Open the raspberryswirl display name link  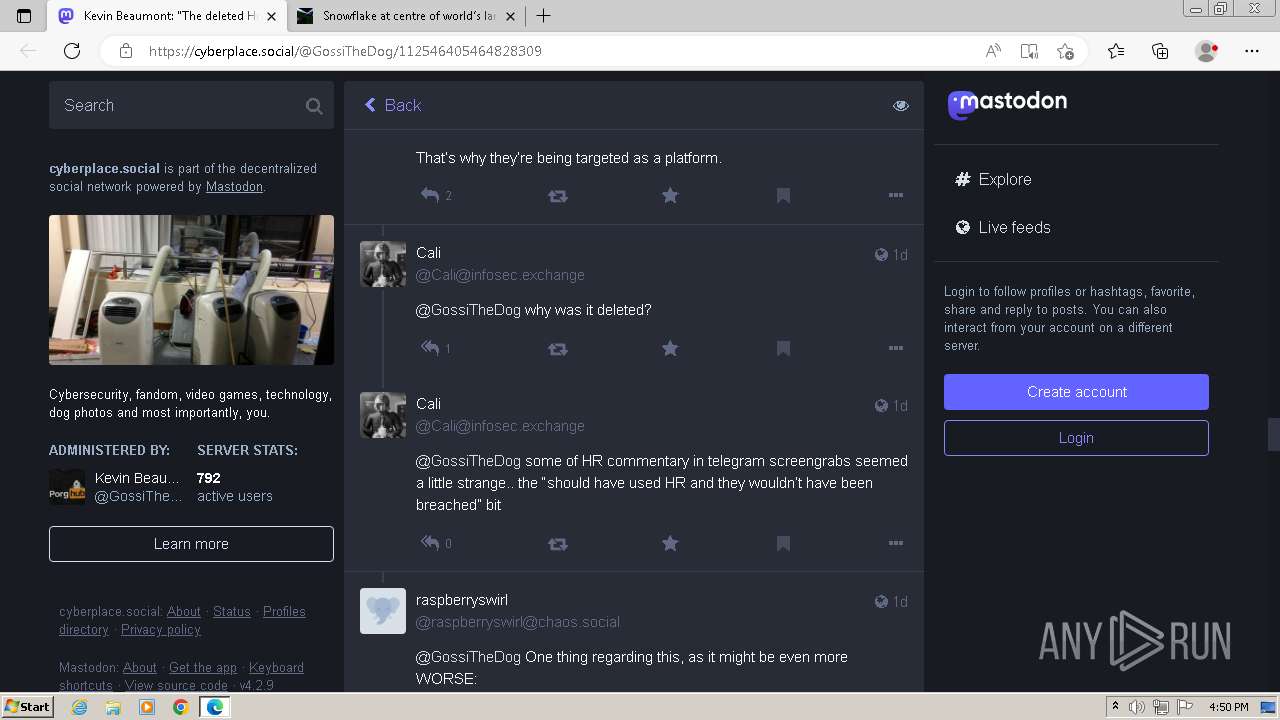(x=462, y=600)
